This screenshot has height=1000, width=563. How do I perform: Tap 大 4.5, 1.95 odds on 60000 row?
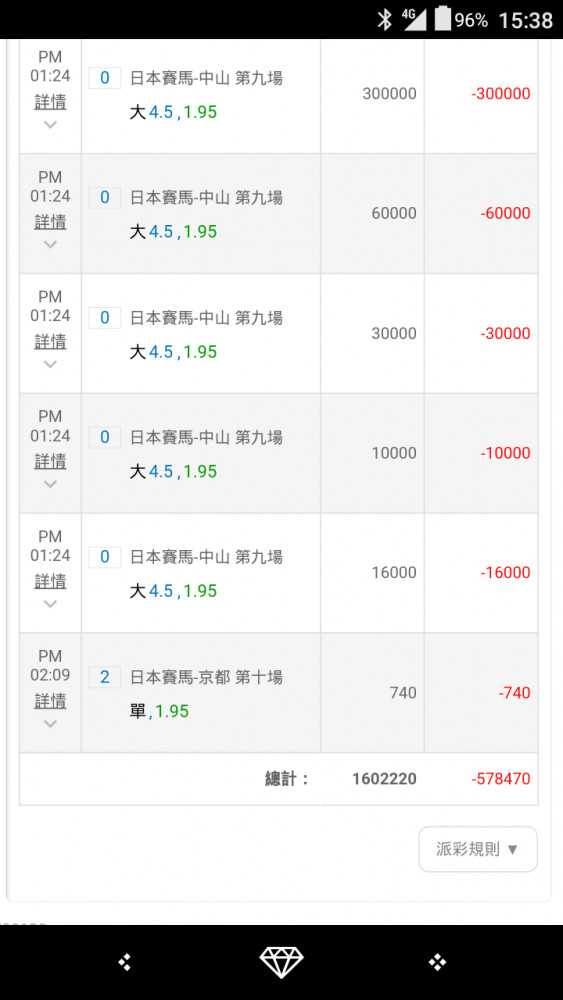[173, 232]
